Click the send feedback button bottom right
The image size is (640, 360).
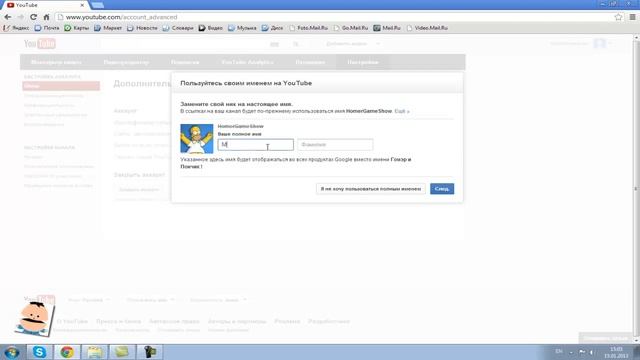tap(605, 338)
